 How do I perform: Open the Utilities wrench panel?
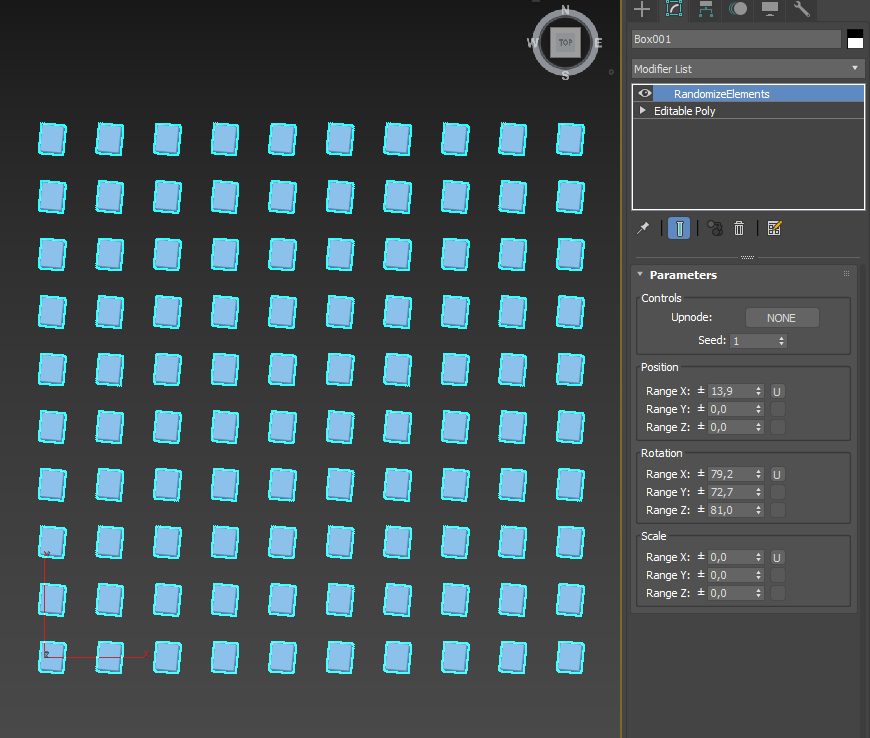(801, 9)
